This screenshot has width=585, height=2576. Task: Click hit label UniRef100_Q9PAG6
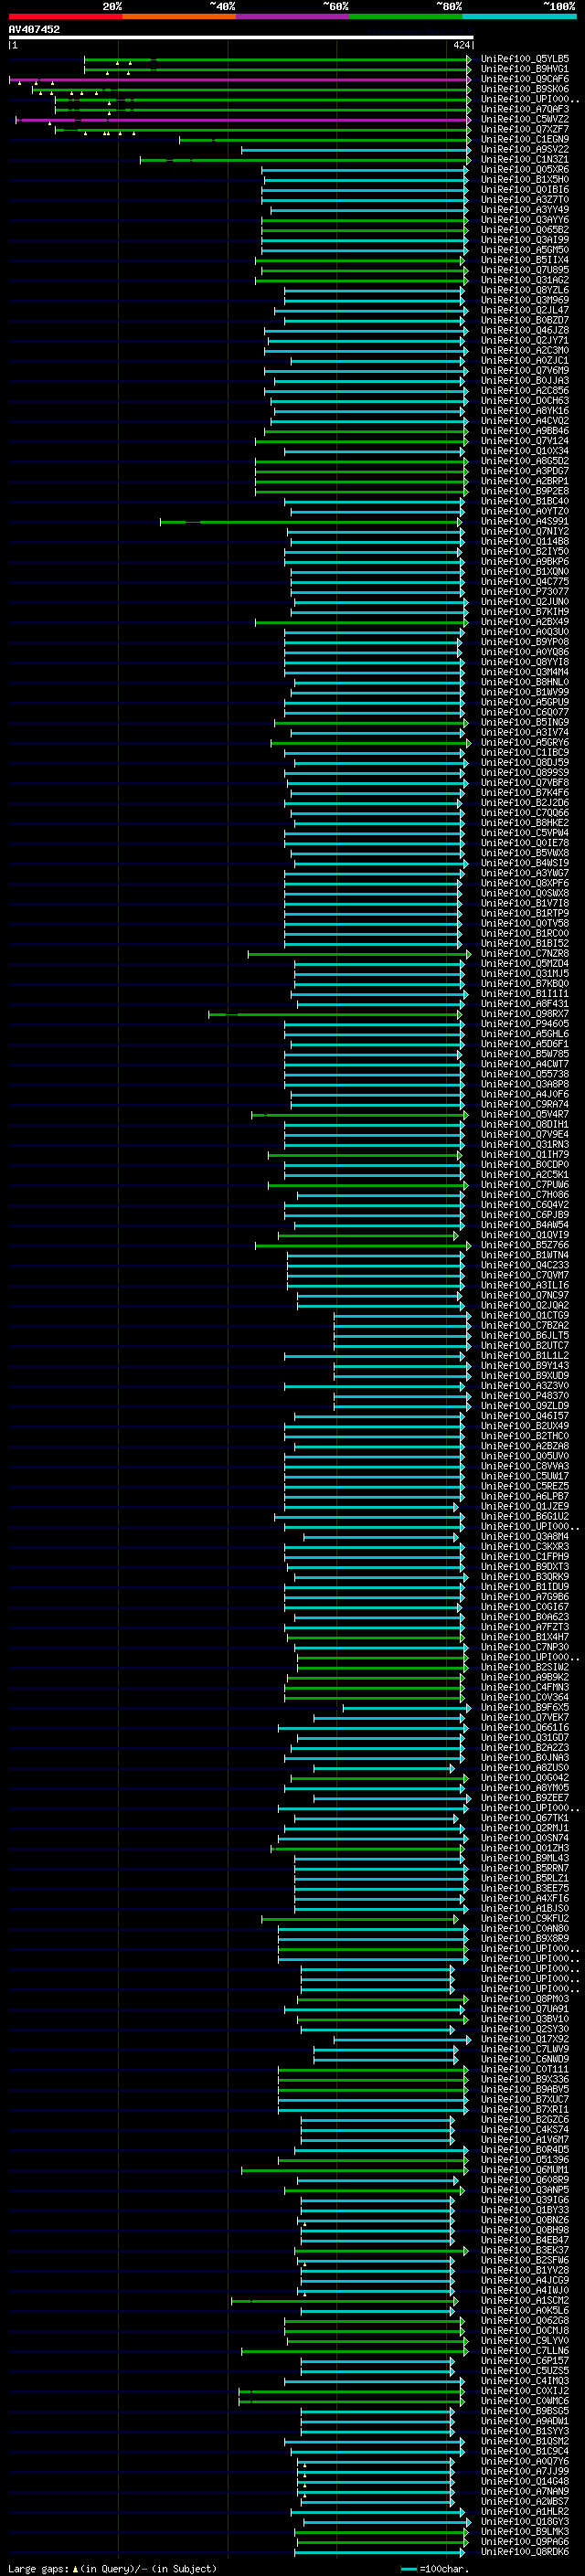point(525,2542)
